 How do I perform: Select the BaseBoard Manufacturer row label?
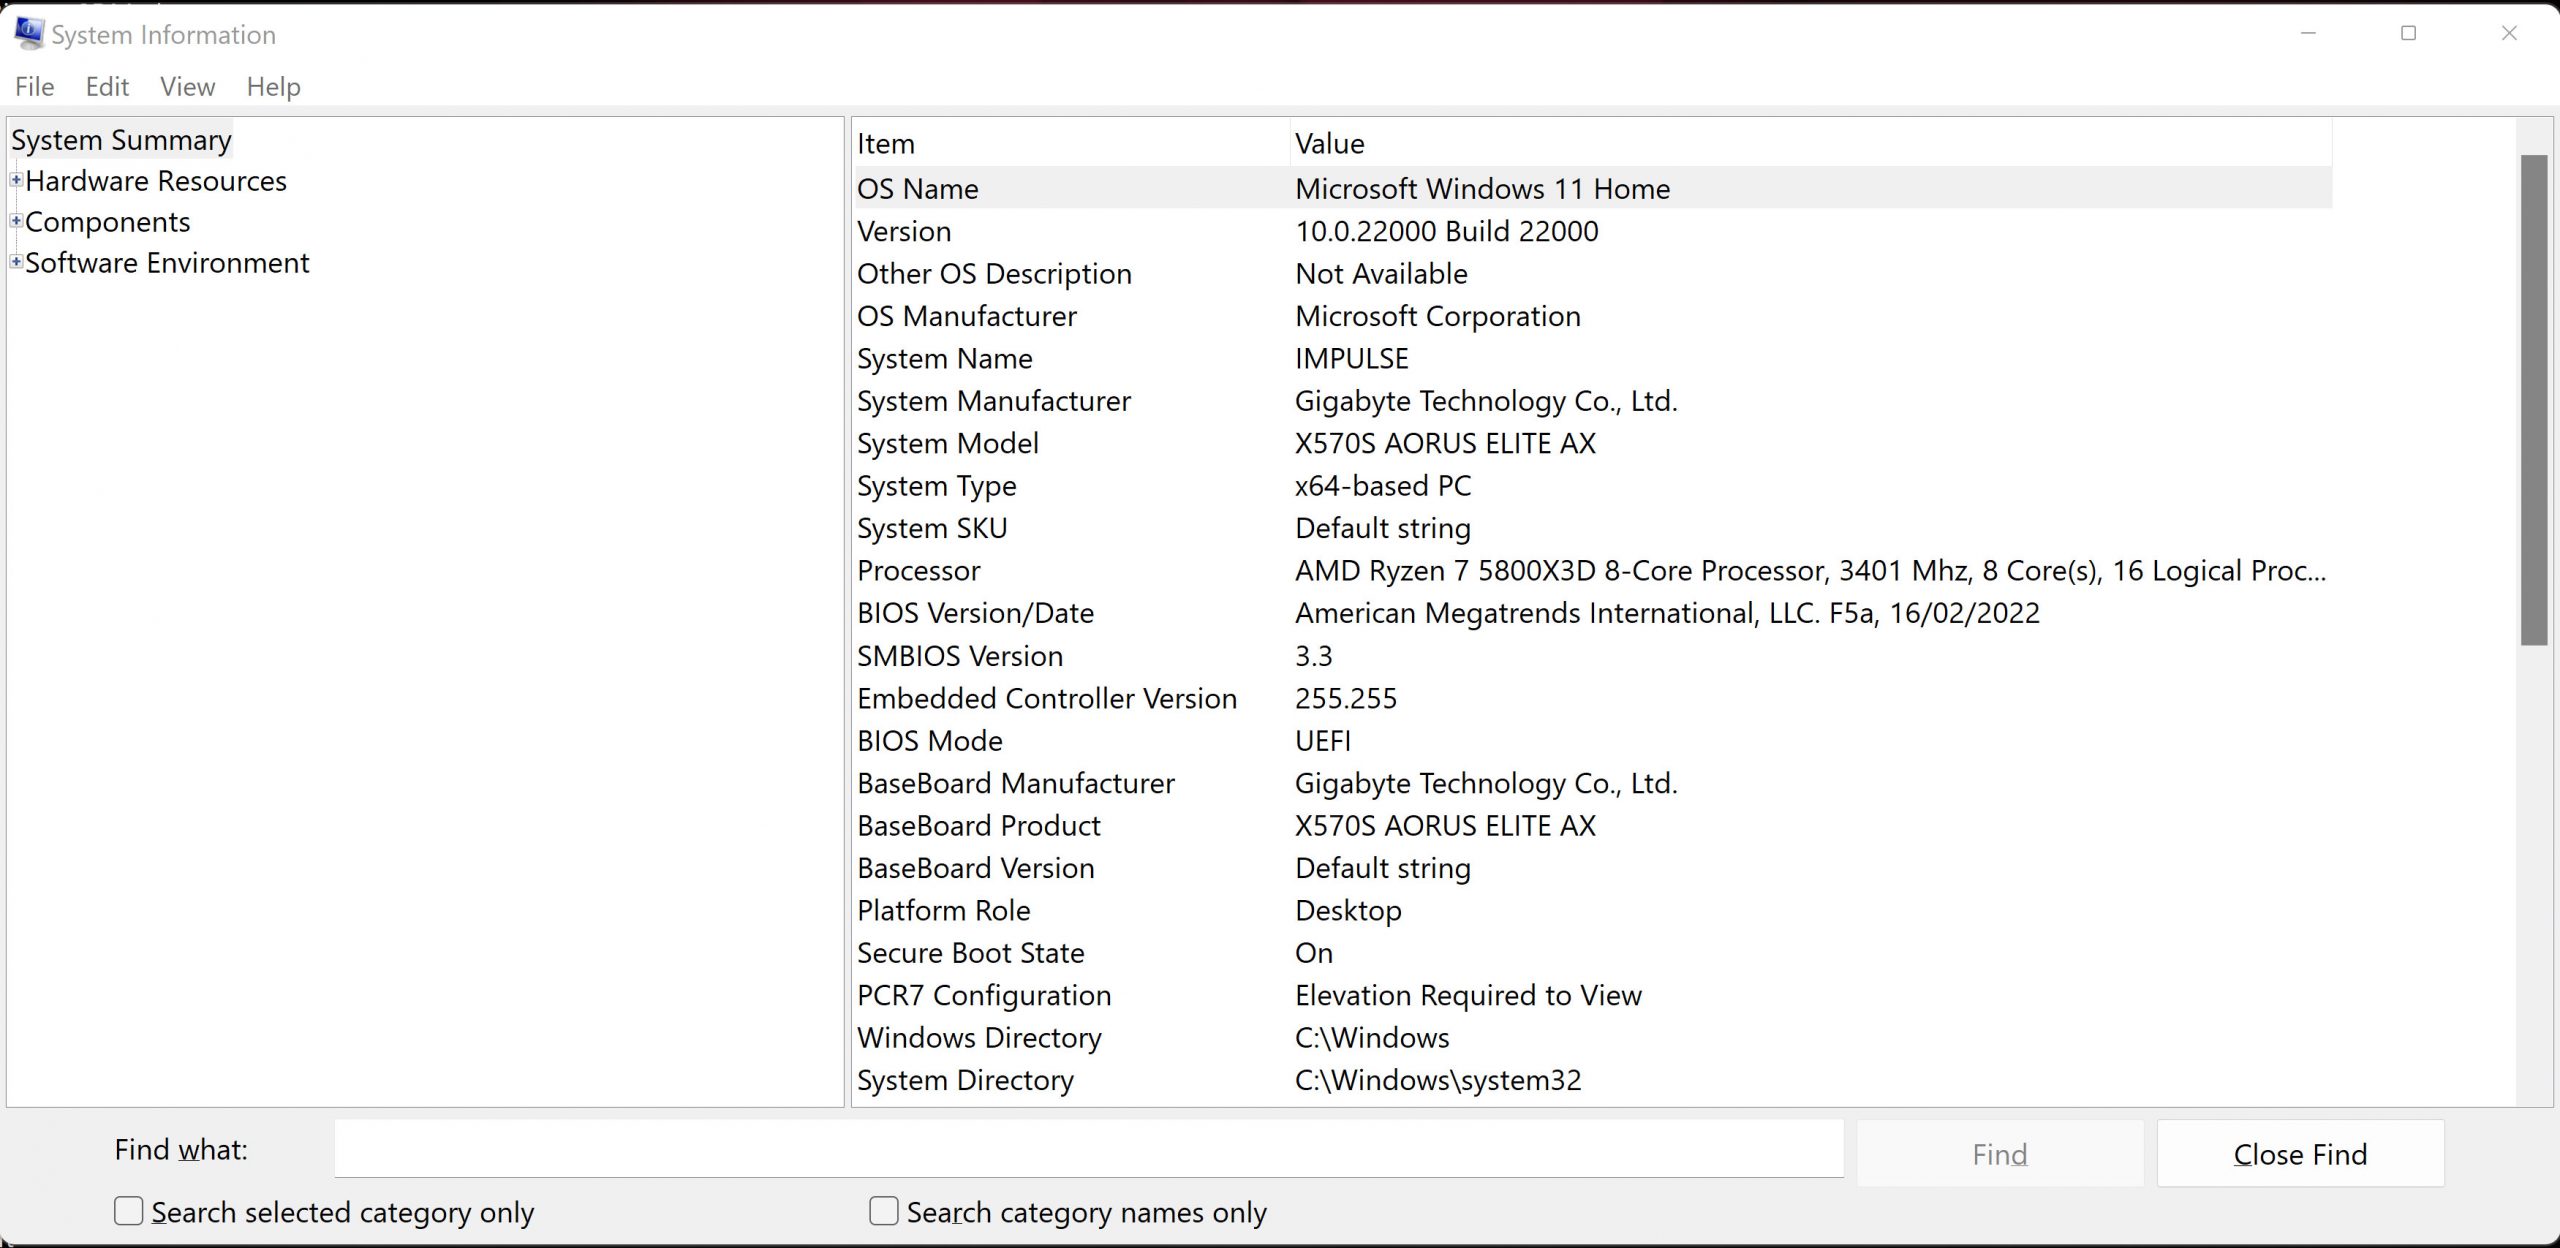point(1015,783)
